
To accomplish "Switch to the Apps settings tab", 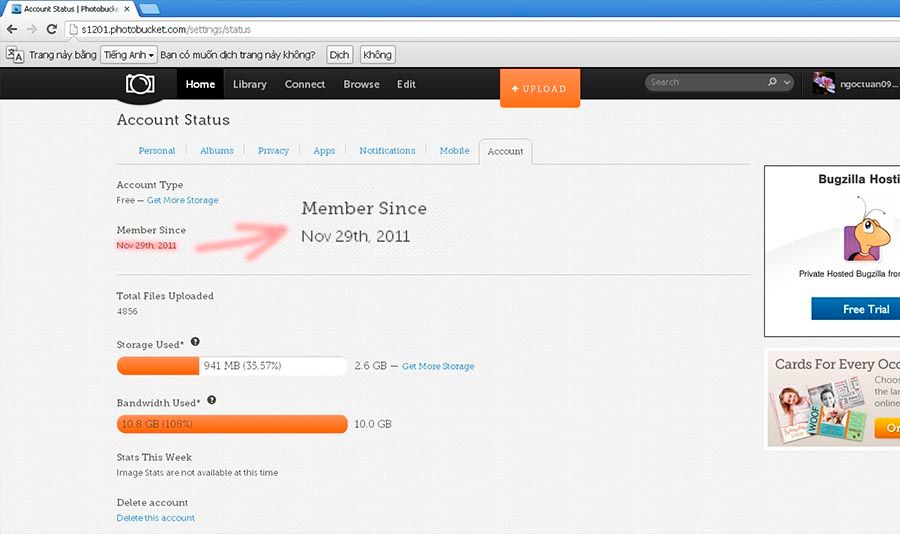I will (324, 150).
